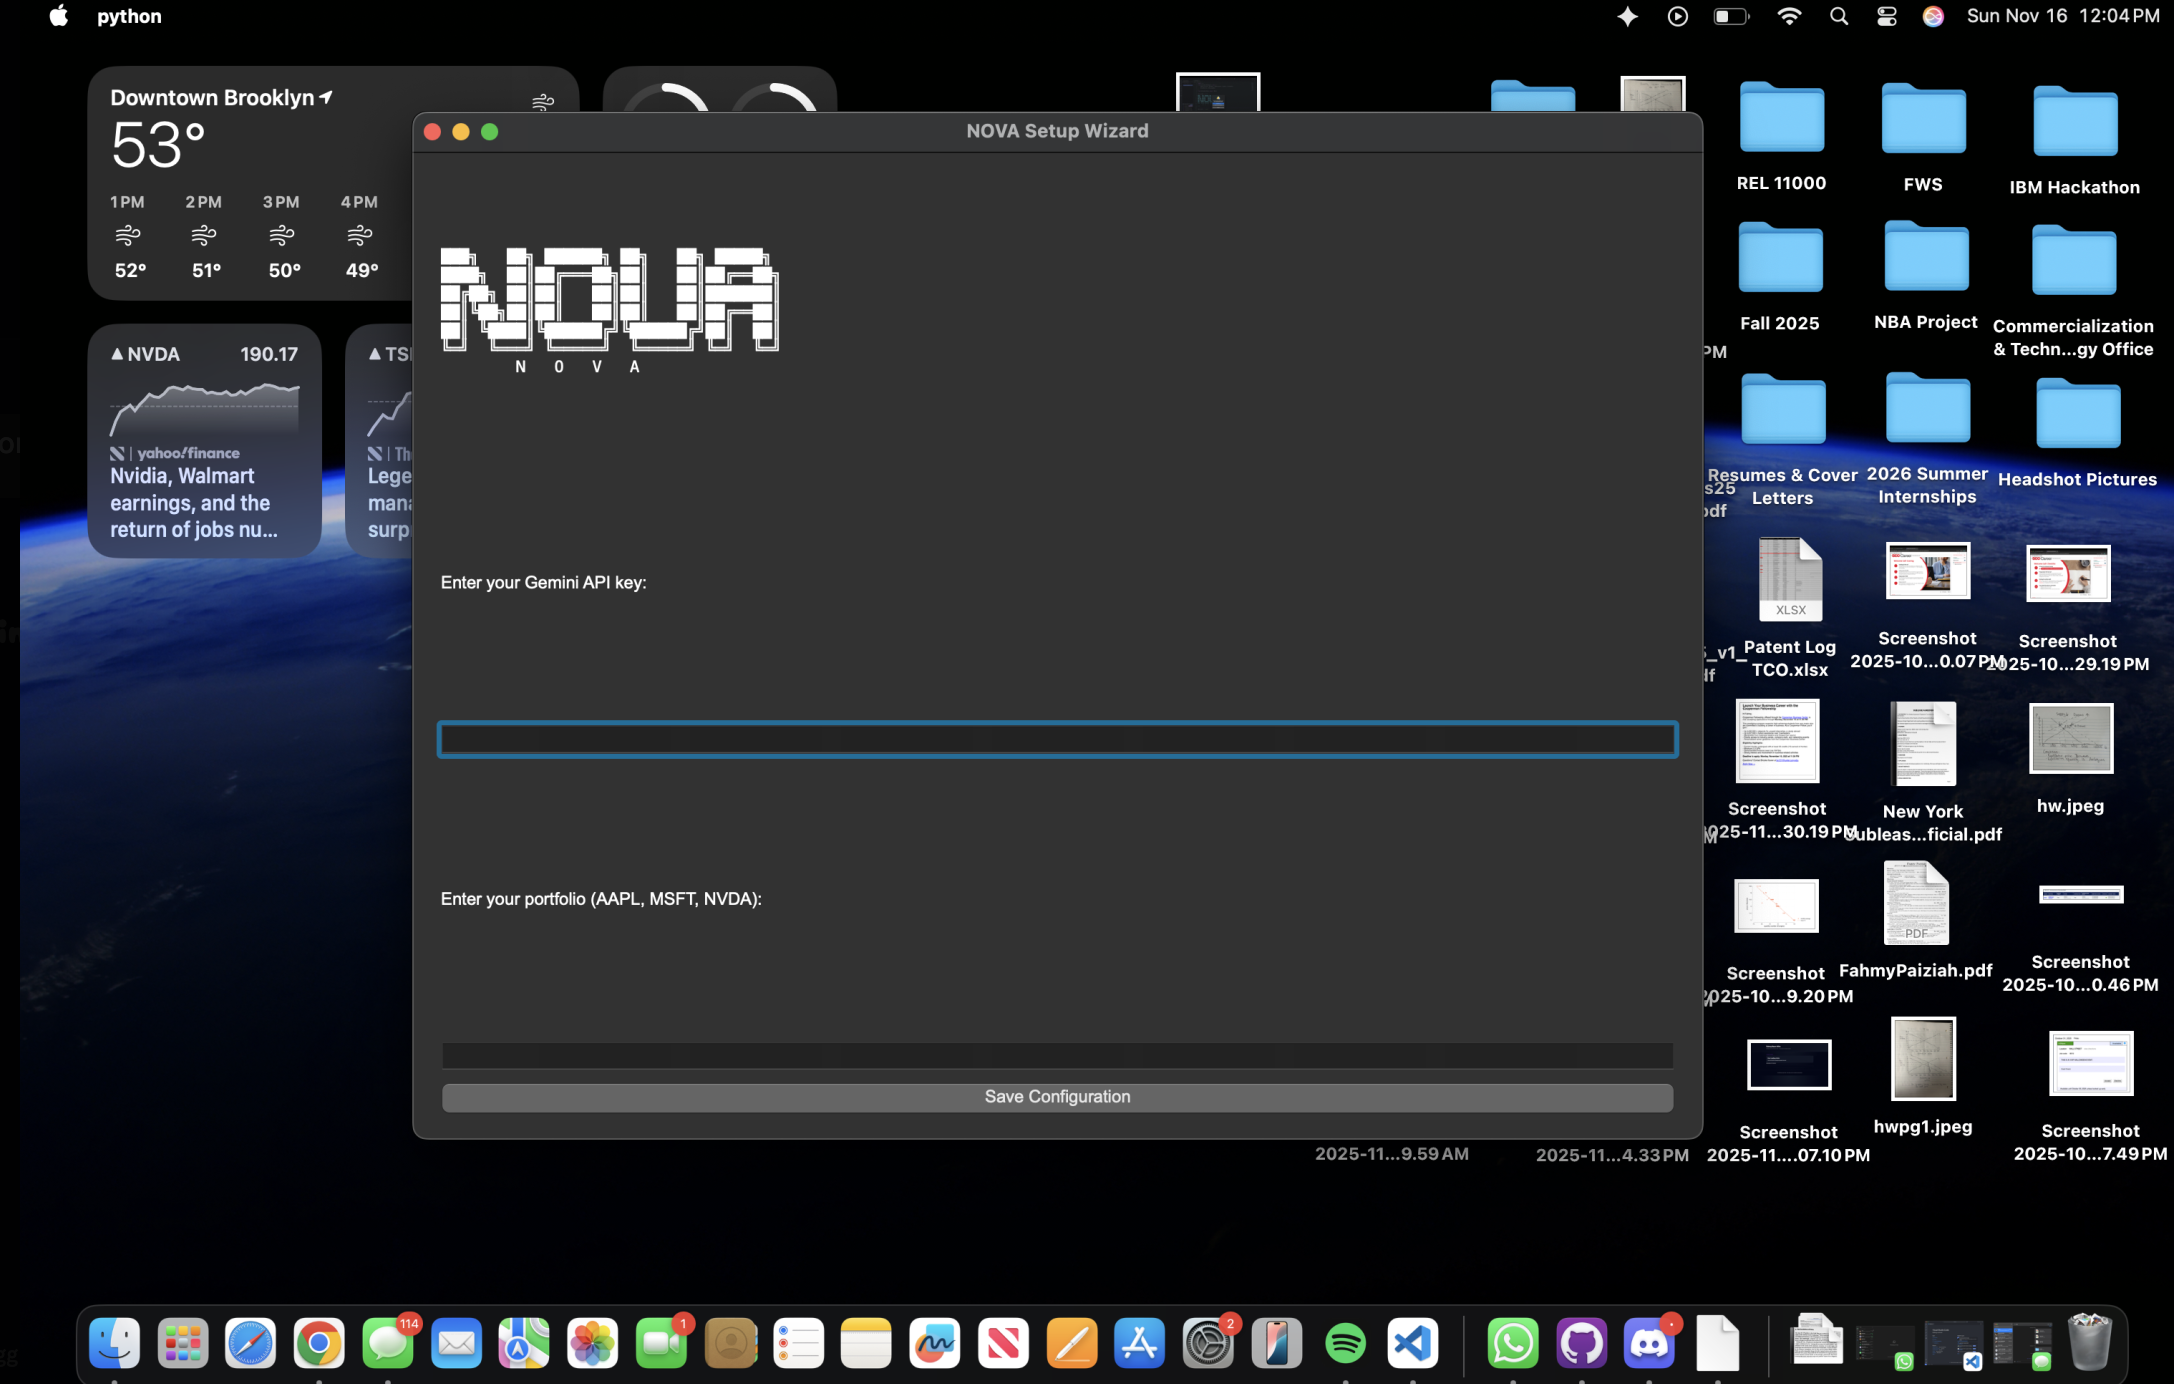Open the python menu in menu bar
This screenshot has width=2174, height=1384.
coord(129,16)
